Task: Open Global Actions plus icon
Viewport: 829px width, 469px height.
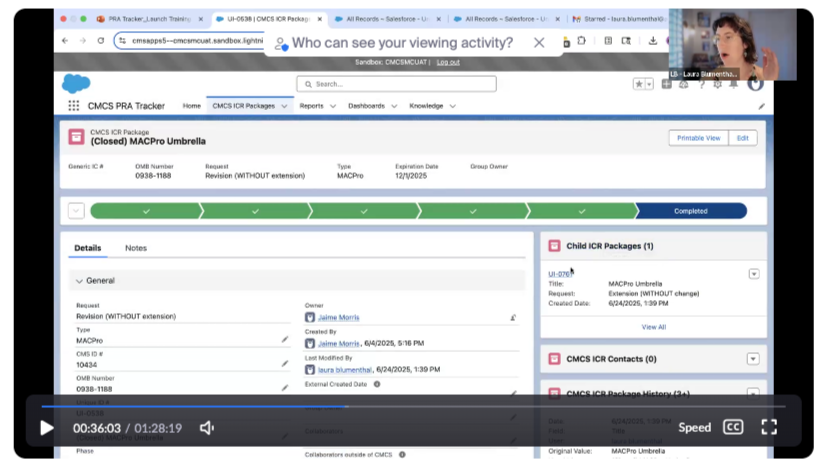Action: [666, 84]
